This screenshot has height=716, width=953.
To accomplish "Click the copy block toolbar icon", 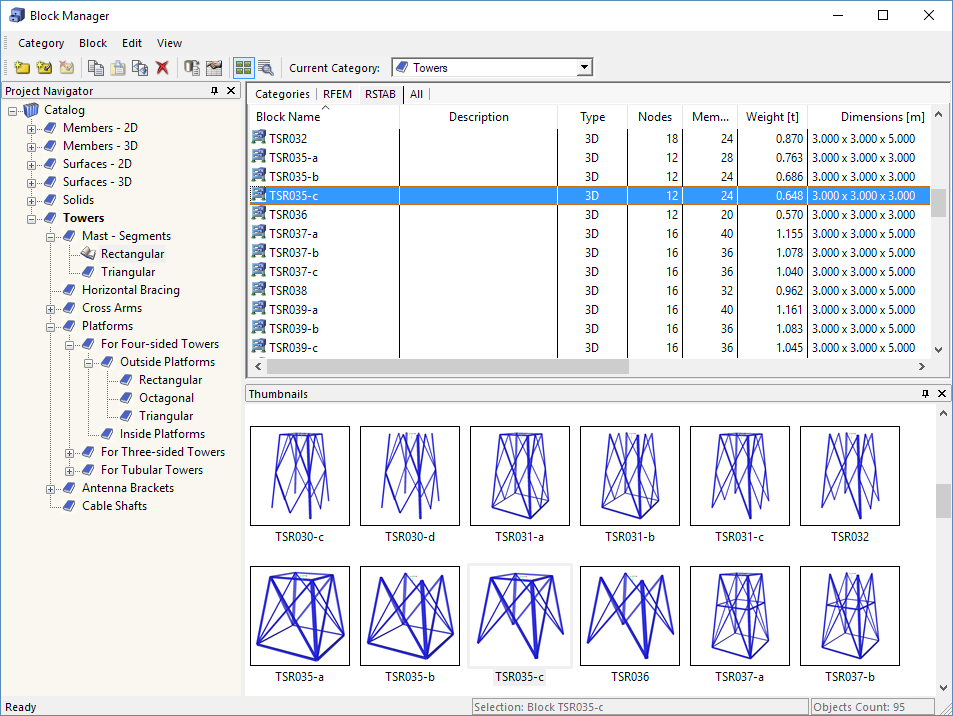I will pyautogui.click(x=95, y=68).
